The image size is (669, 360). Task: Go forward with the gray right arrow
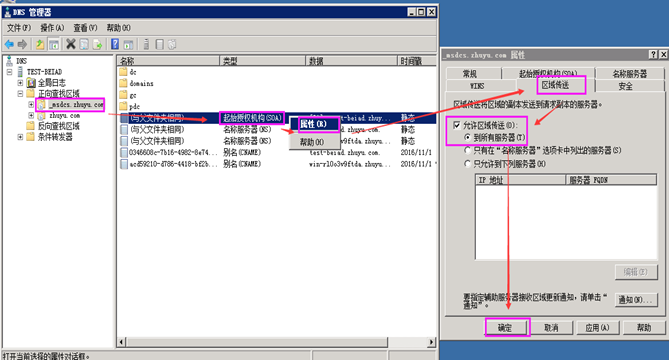click(x=22, y=44)
